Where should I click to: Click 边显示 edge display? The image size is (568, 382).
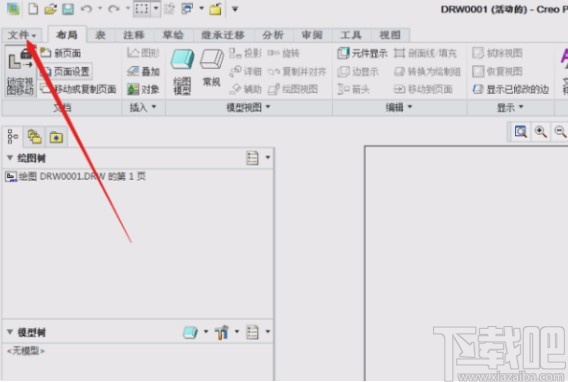[358, 71]
